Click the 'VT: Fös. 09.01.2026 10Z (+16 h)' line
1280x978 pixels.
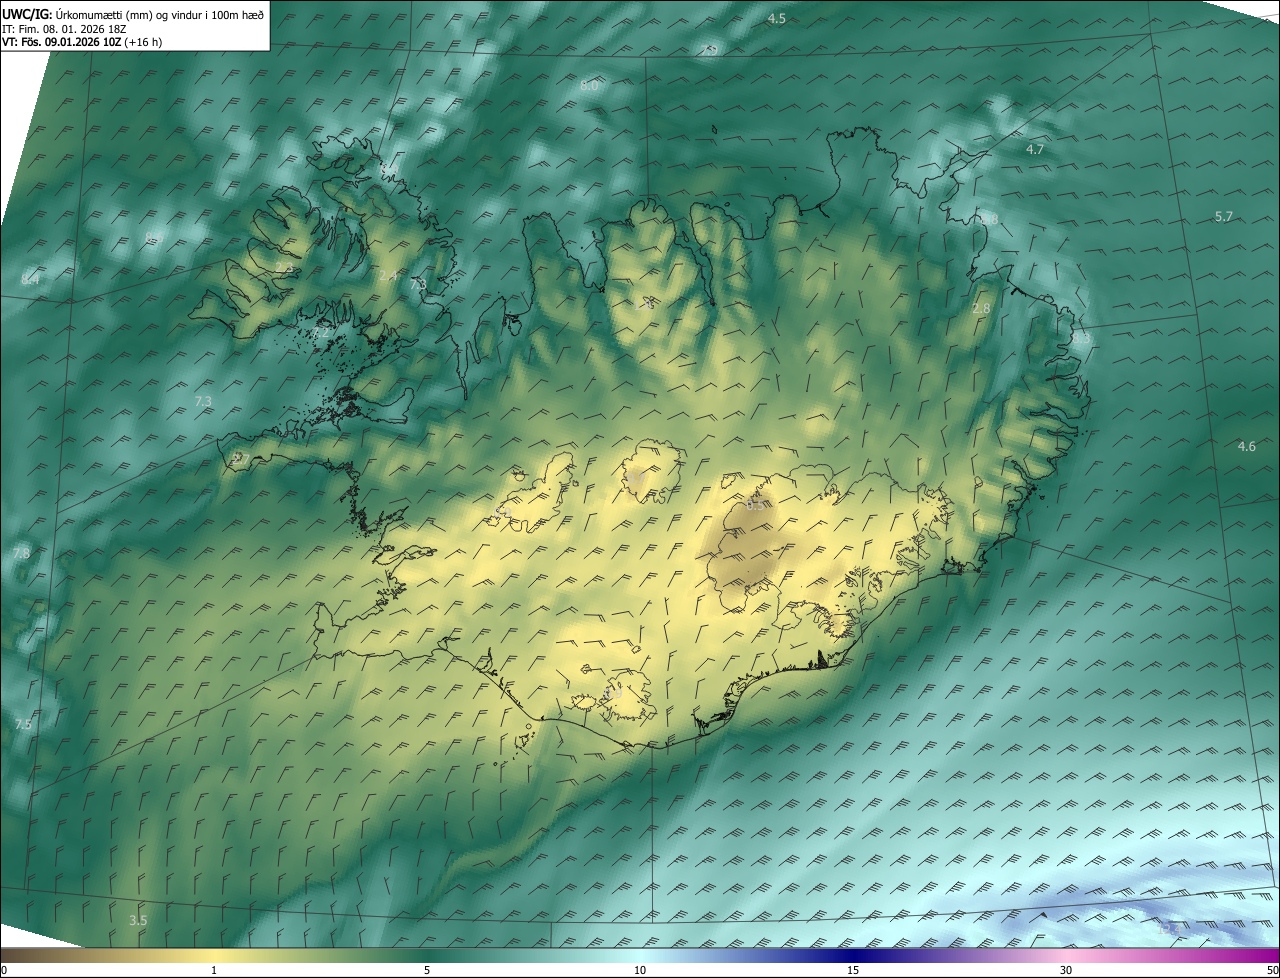click(x=82, y=42)
